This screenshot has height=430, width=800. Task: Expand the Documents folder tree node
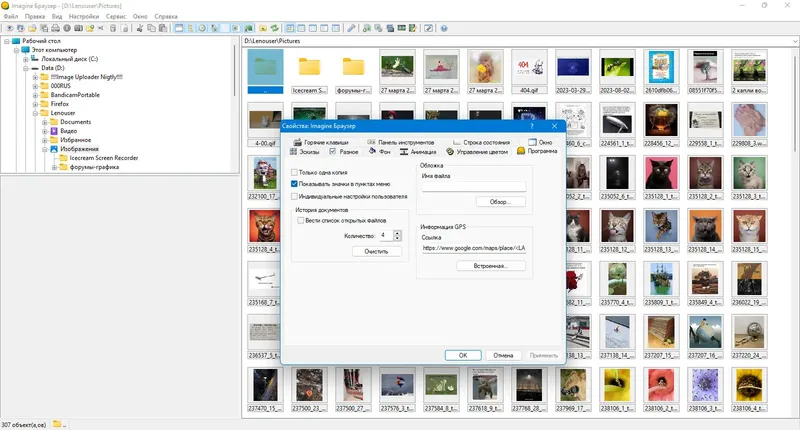(45, 122)
